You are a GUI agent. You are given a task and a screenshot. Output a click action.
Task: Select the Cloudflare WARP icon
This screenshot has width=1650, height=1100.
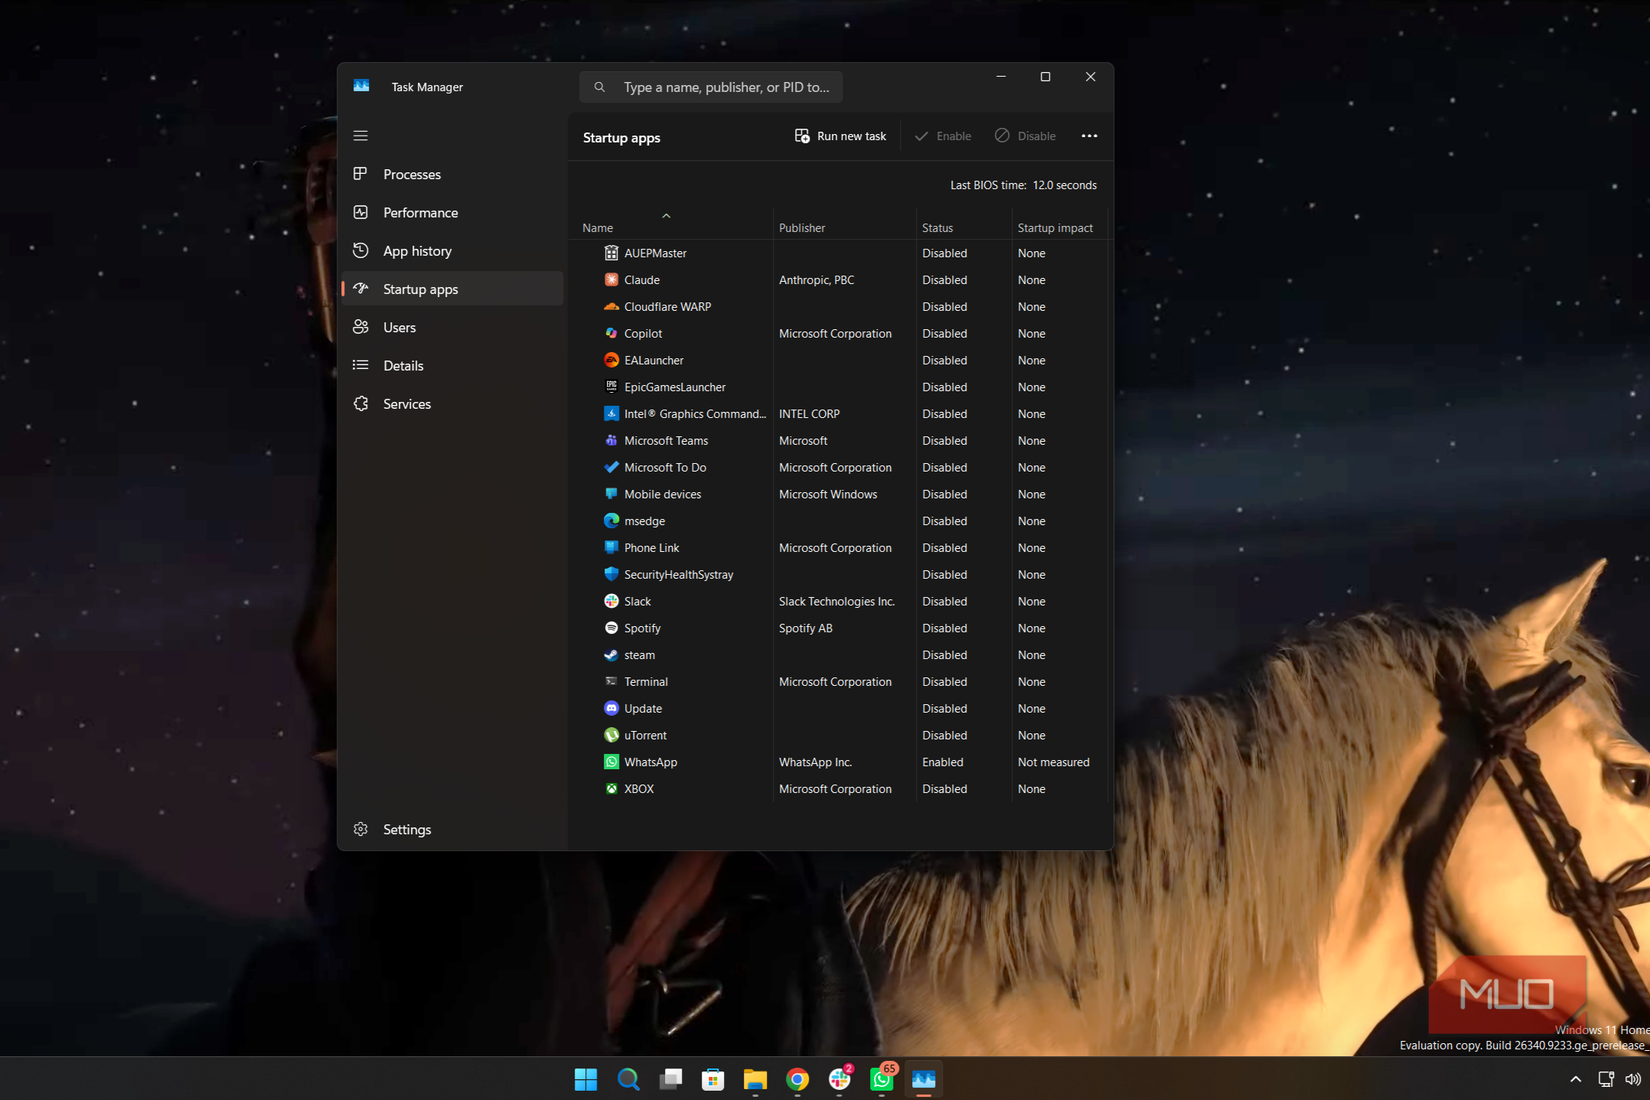[x=611, y=307]
